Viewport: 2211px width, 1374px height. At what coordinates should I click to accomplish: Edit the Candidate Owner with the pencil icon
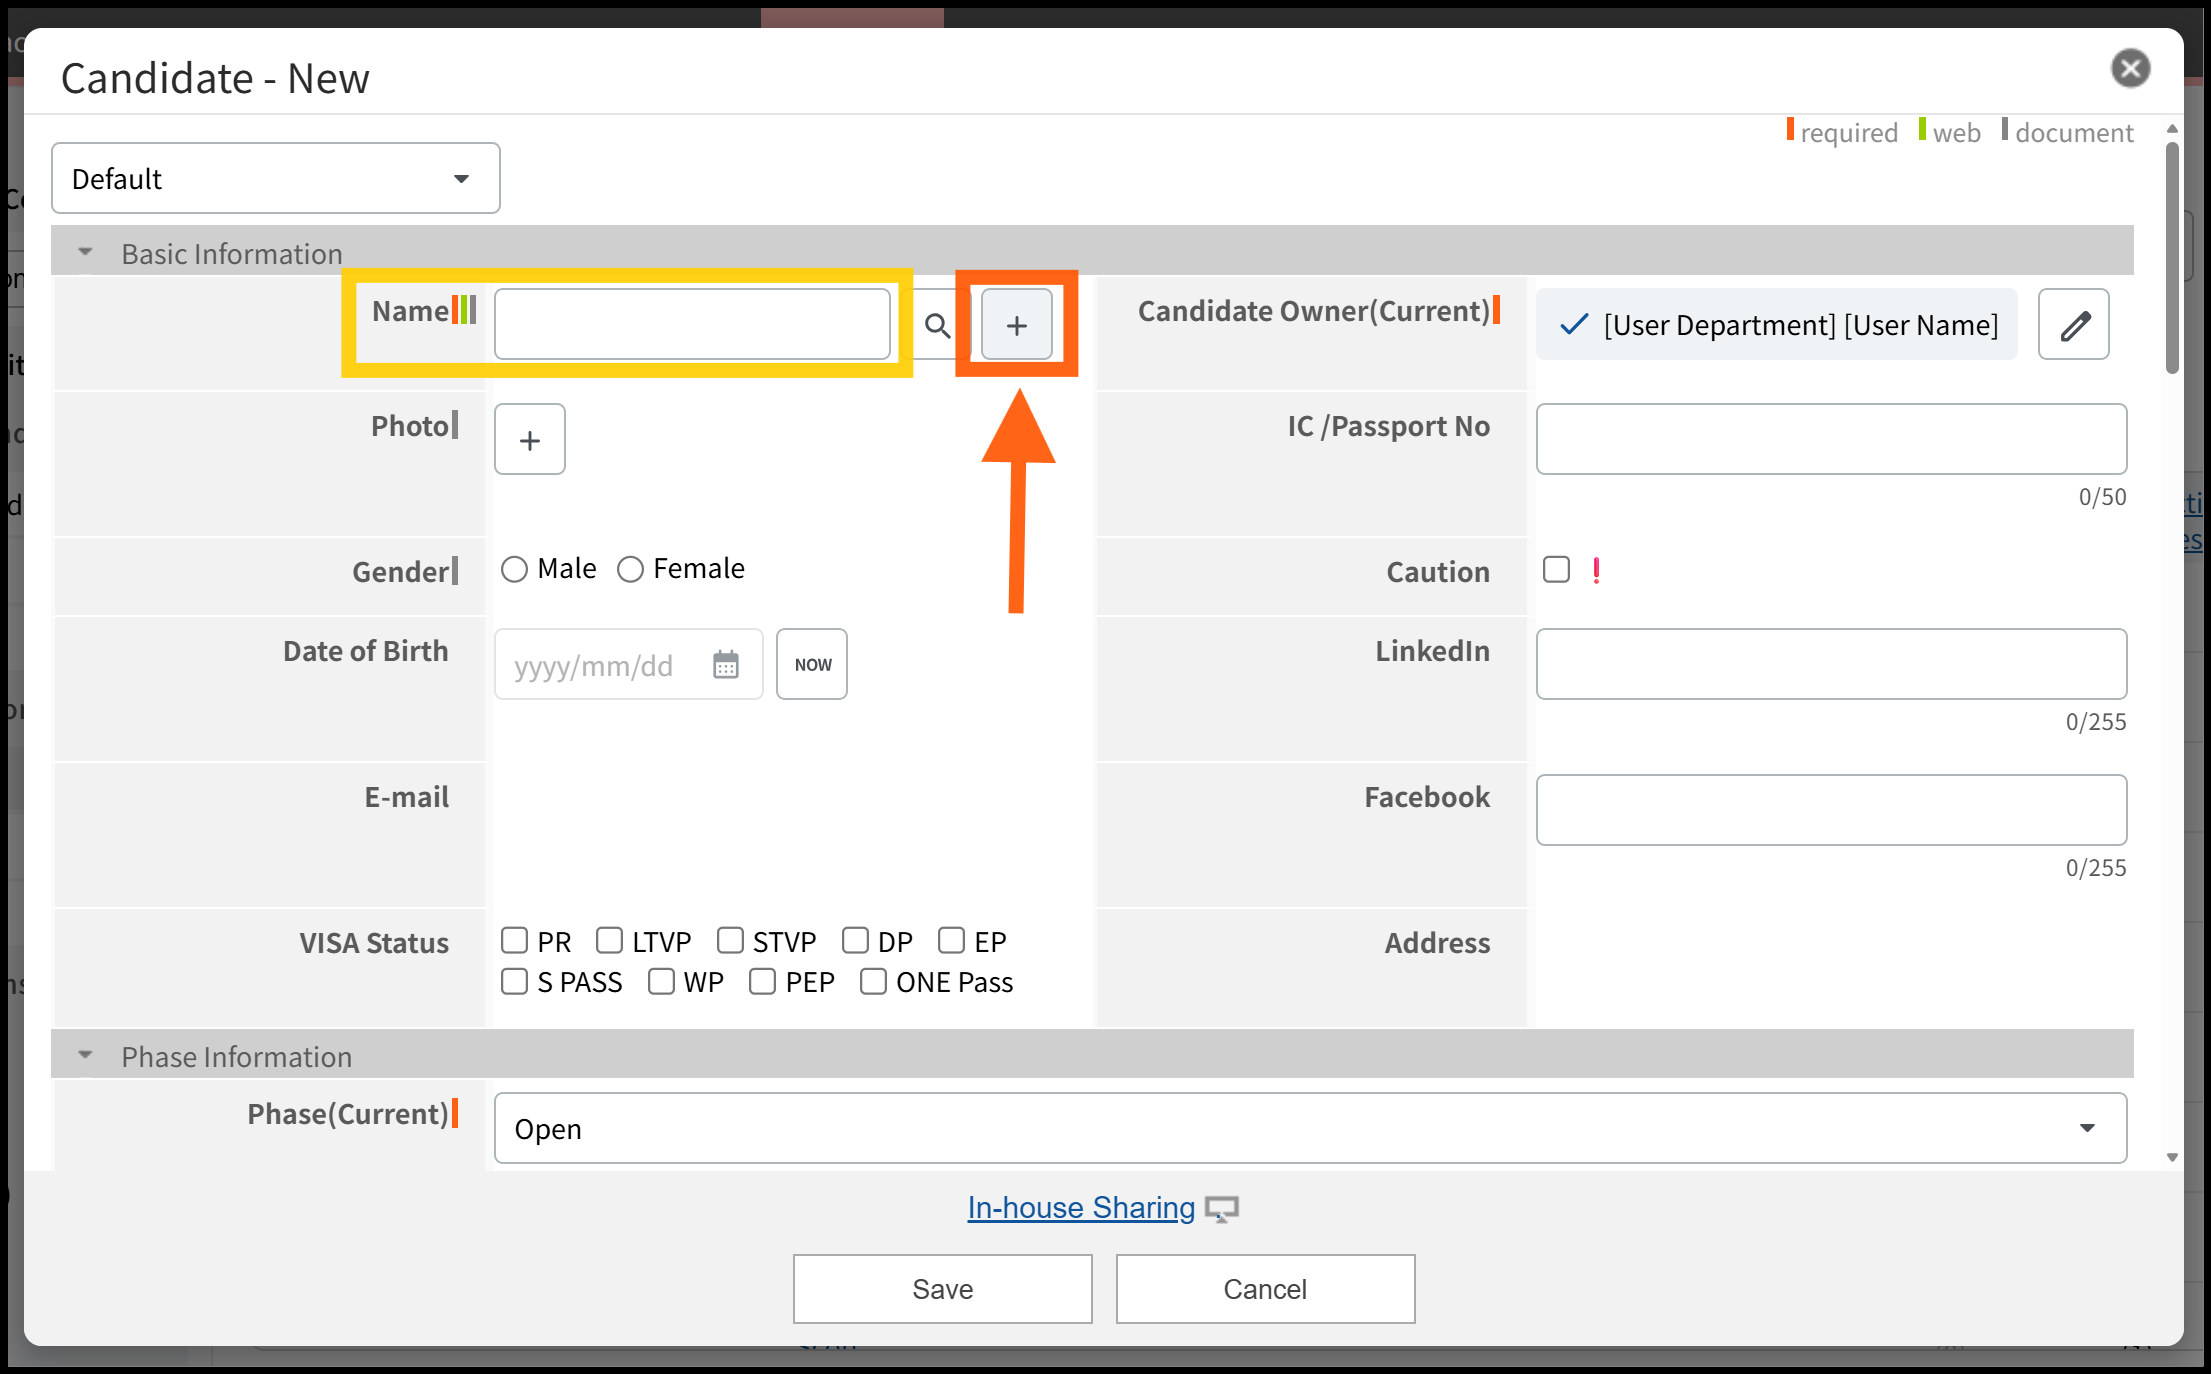click(x=2073, y=325)
